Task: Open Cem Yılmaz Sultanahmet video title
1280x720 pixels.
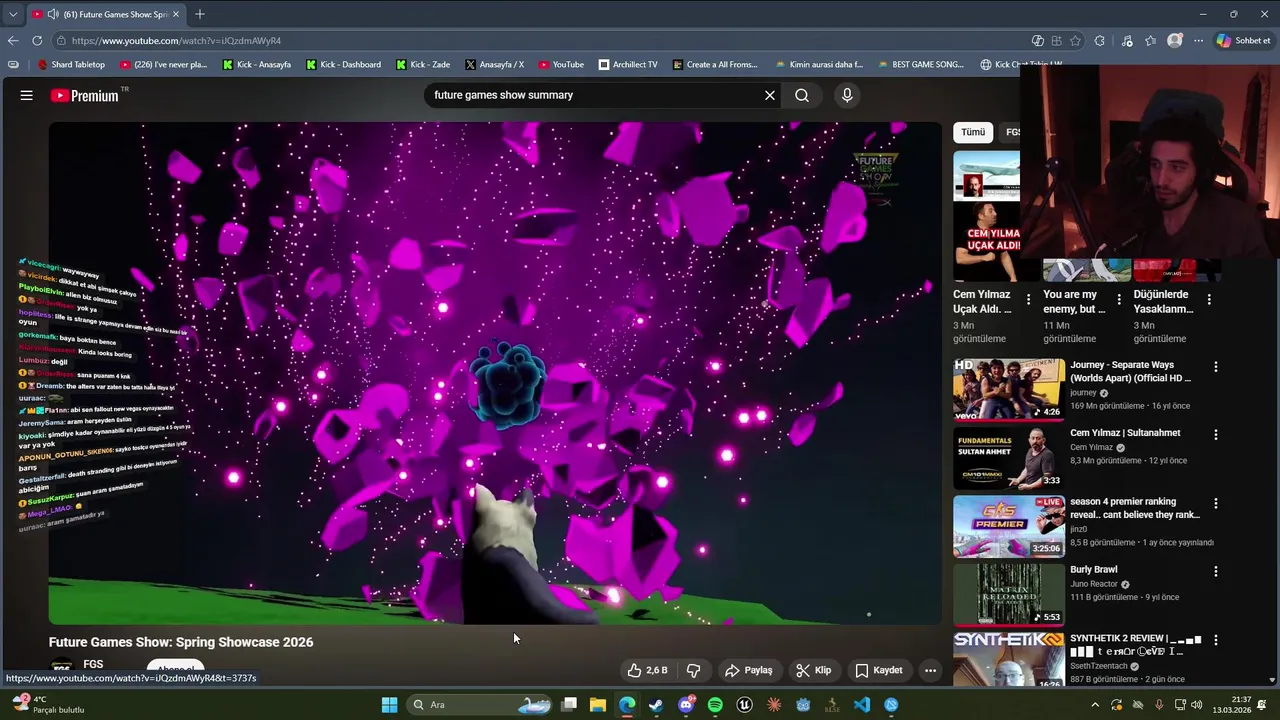Action: tap(1125, 433)
